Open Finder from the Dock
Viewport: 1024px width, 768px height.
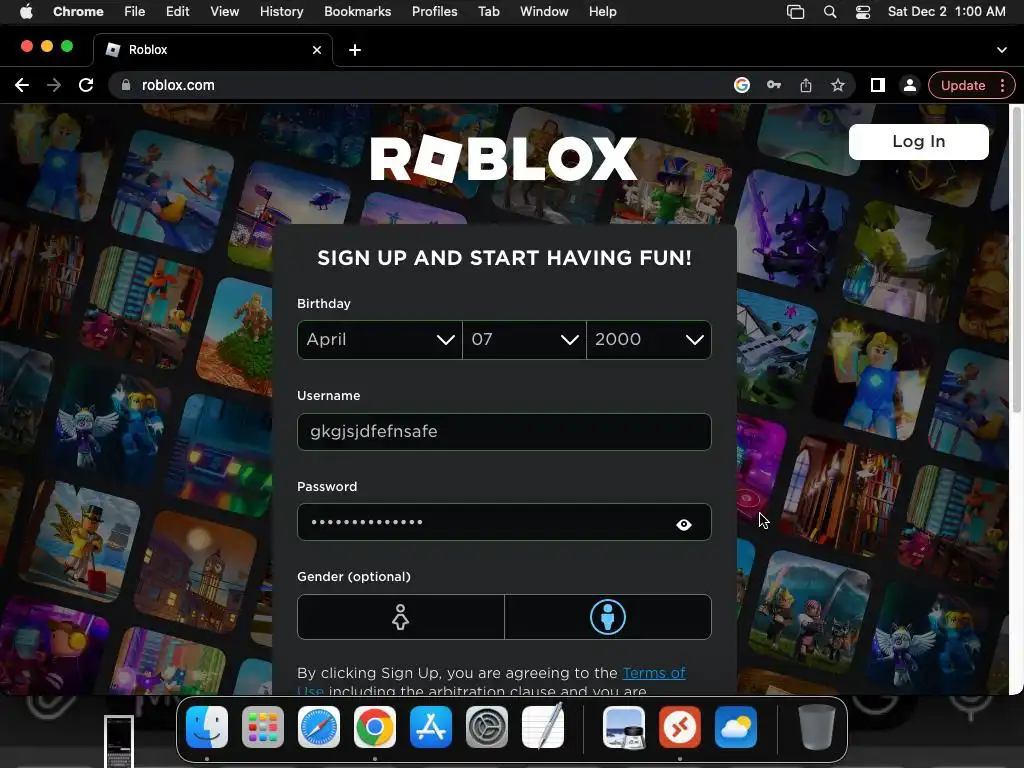point(207,727)
